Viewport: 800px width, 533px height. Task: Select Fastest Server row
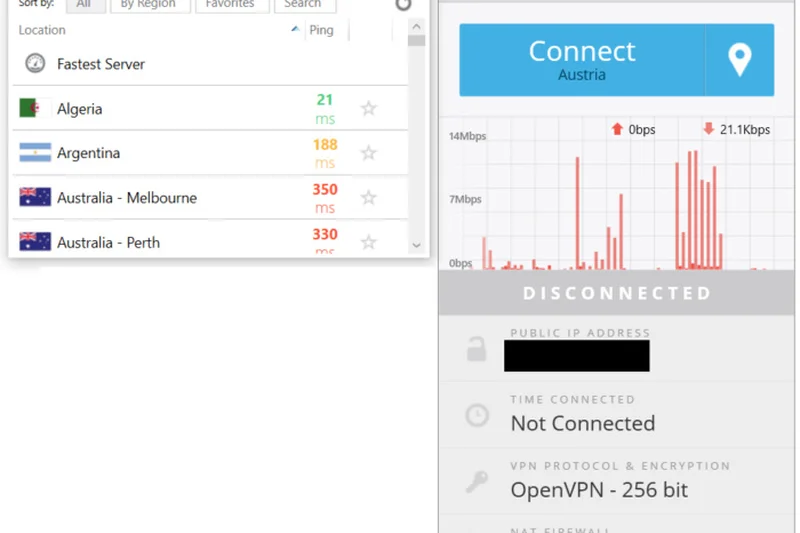coord(210,64)
